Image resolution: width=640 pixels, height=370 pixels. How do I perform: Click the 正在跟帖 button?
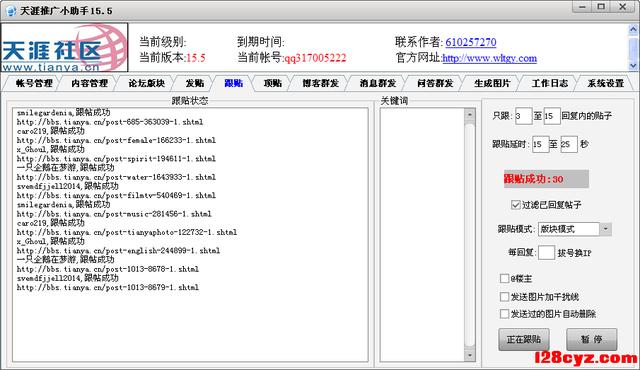point(524,339)
